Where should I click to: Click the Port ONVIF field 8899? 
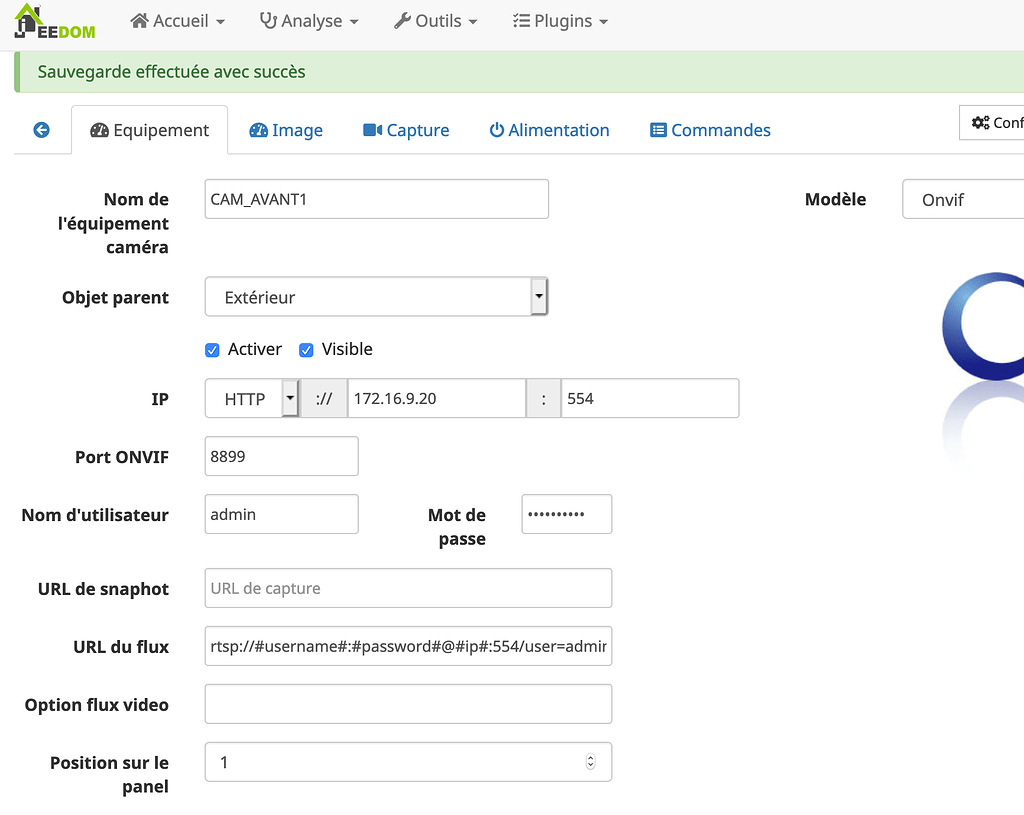click(x=281, y=456)
